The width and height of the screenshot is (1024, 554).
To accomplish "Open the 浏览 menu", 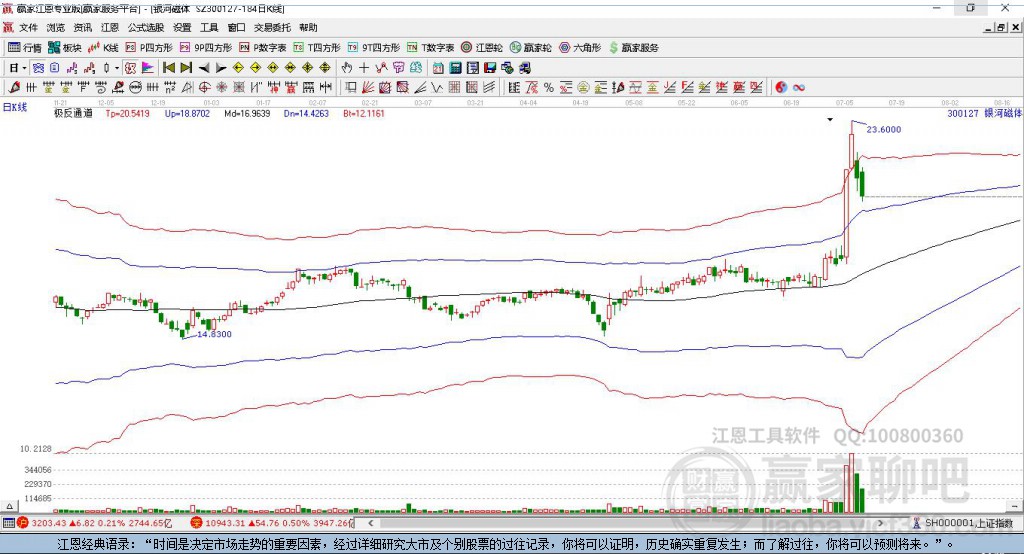I will coord(56,27).
